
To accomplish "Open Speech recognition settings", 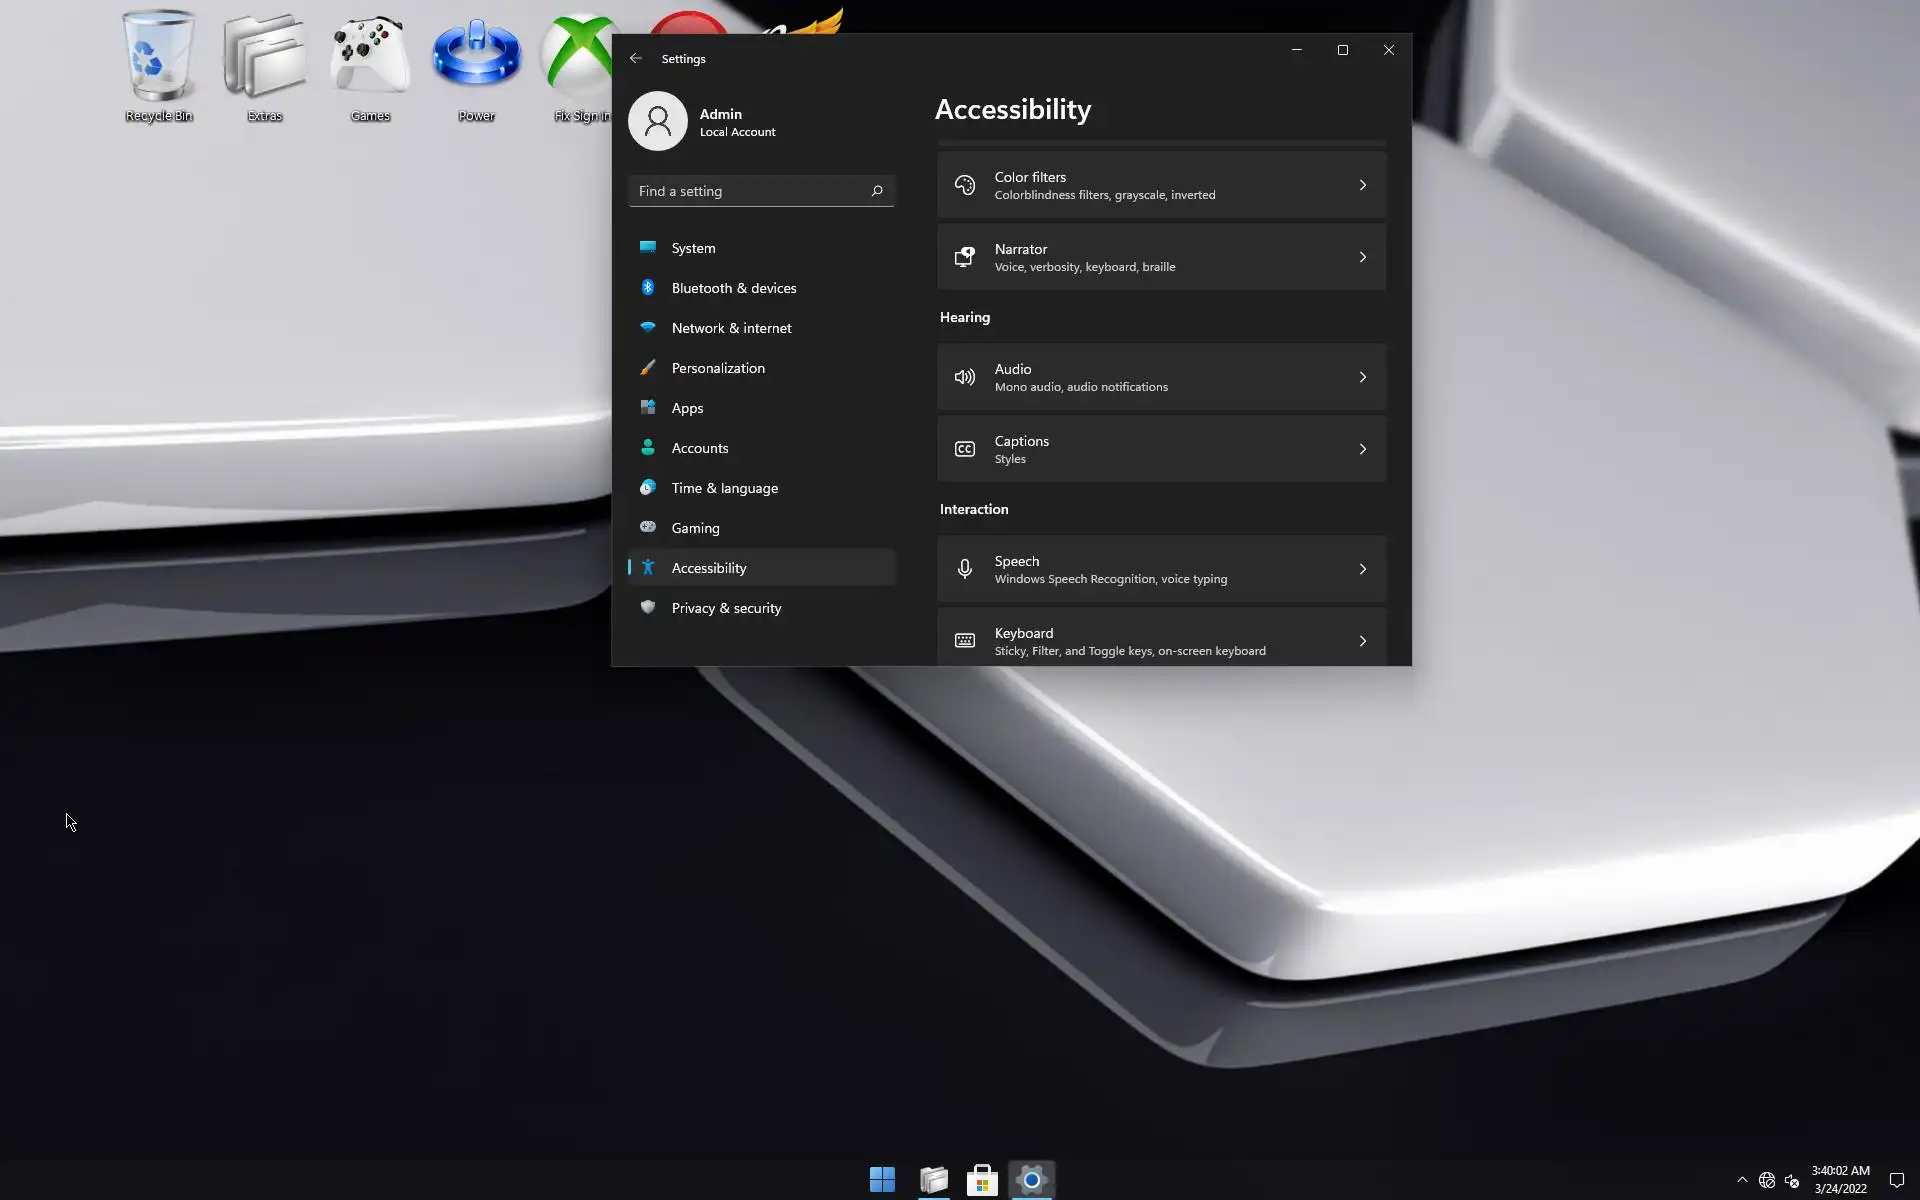I will (x=1160, y=569).
